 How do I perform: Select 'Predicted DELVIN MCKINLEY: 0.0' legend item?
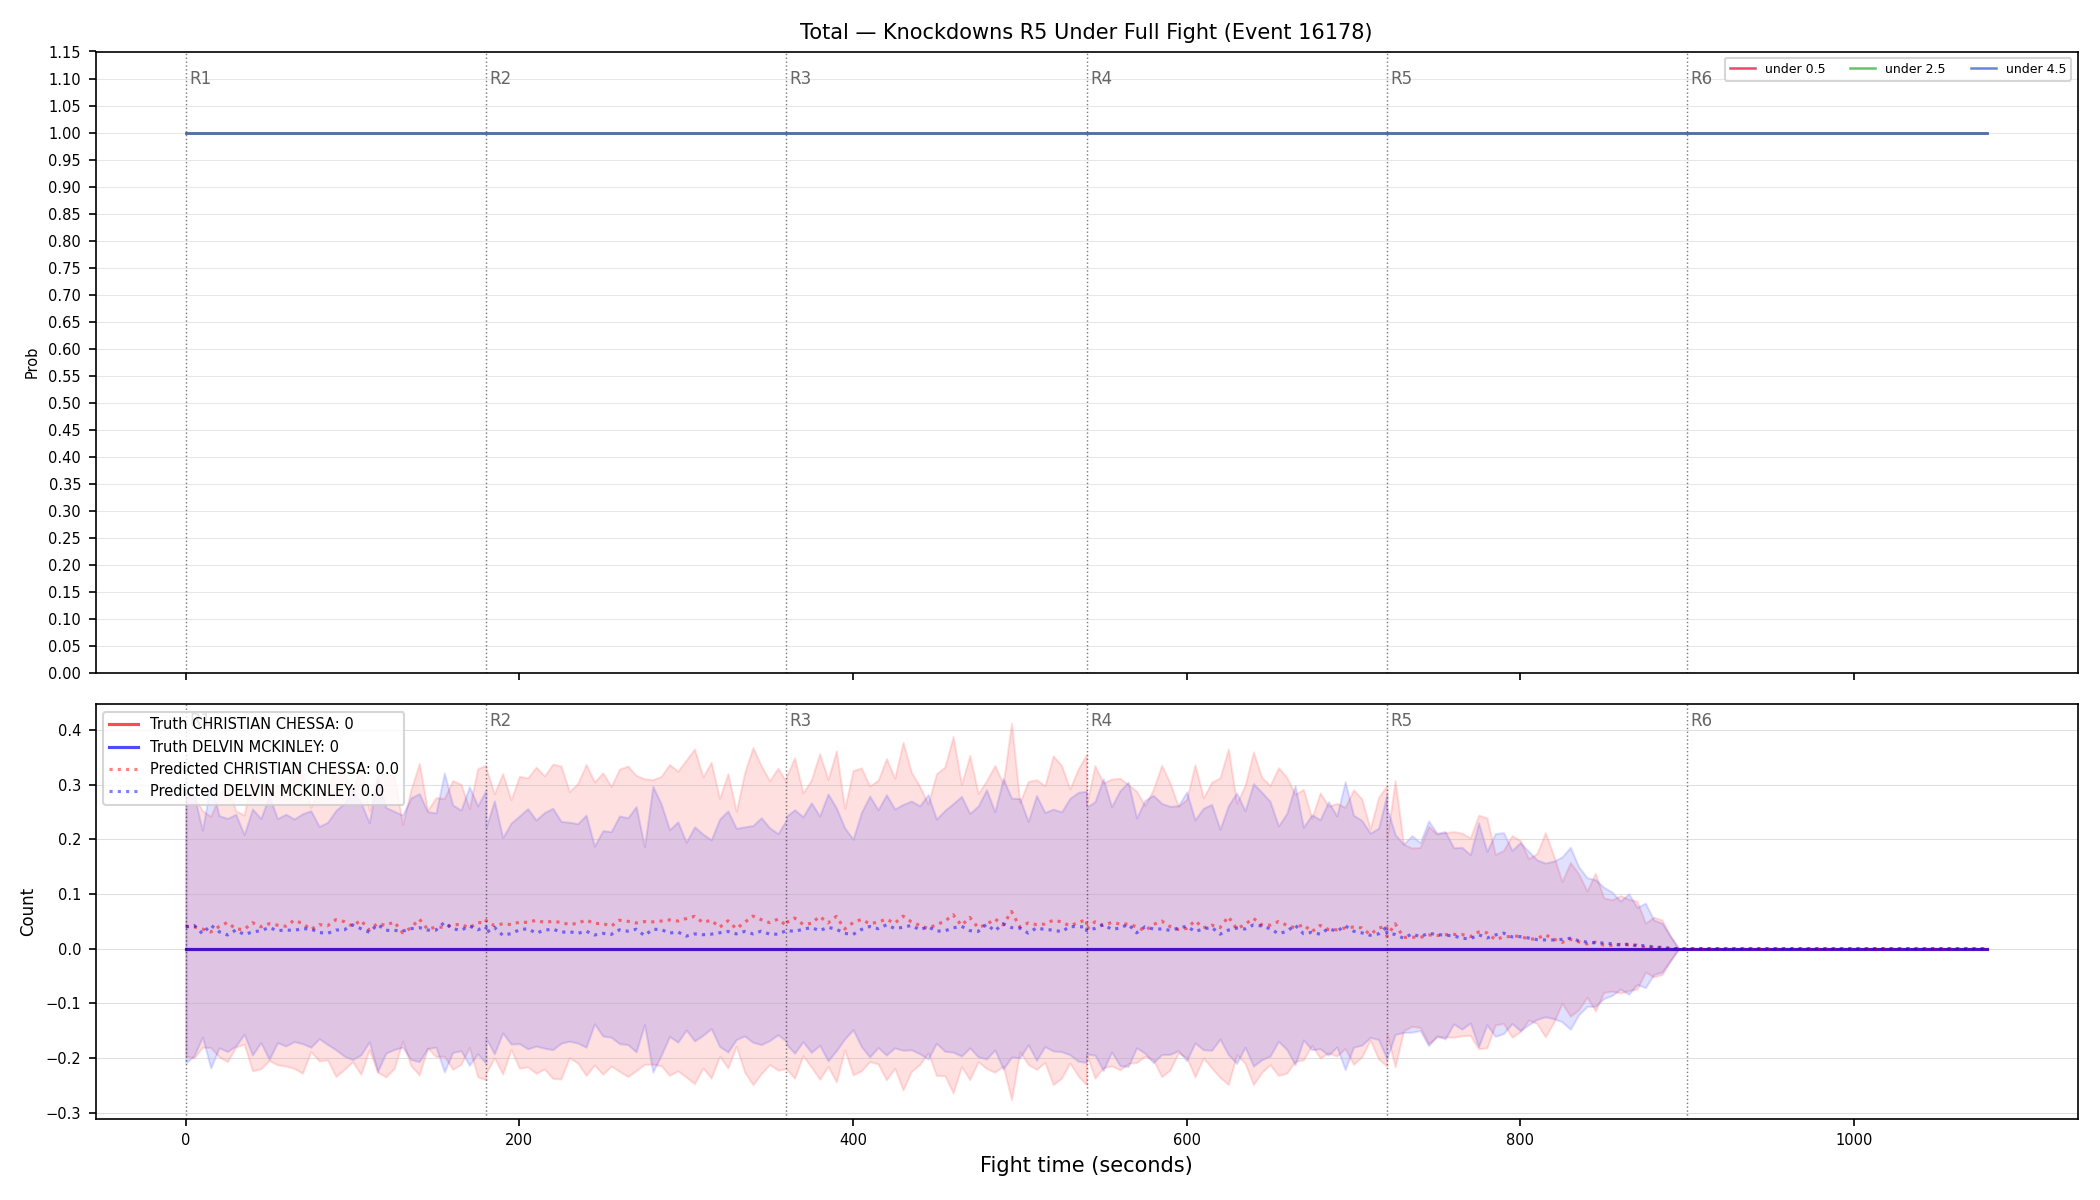point(246,791)
